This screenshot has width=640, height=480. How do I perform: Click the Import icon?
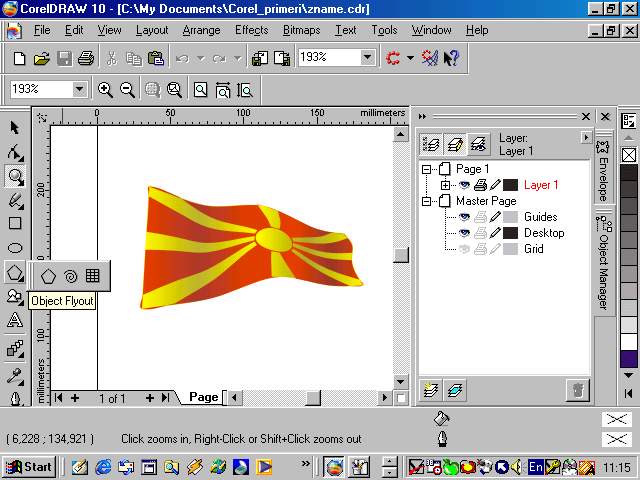(260, 58)
